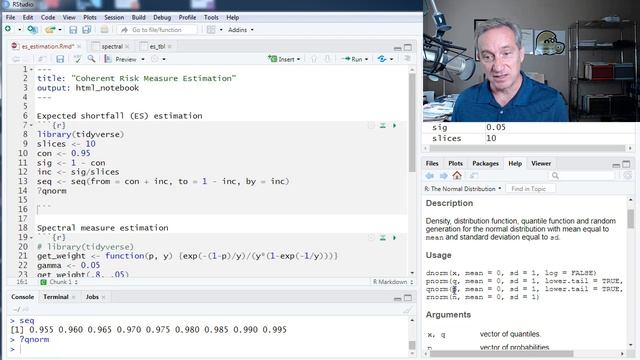Collapse code chunk at line 19
640x360 pixels.
point(31,238)
